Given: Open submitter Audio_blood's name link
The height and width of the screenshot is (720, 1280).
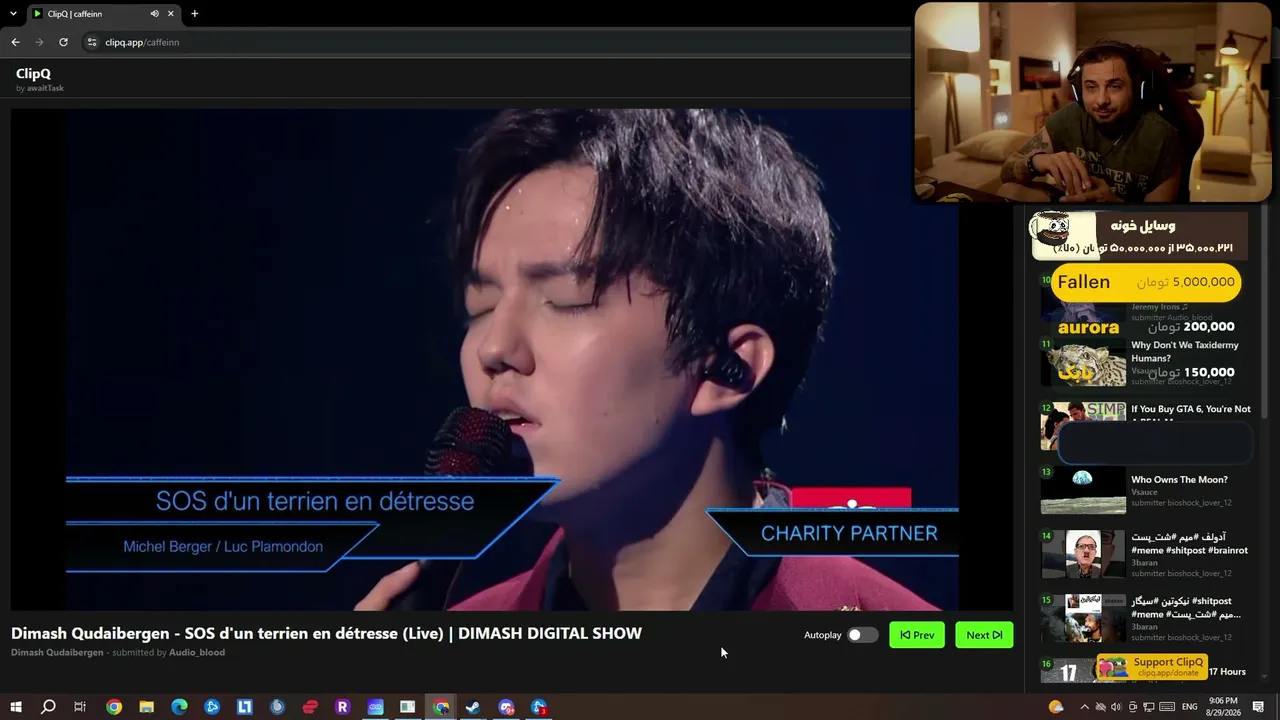Looking at the screenshot, I should click(x=197, y=653).
